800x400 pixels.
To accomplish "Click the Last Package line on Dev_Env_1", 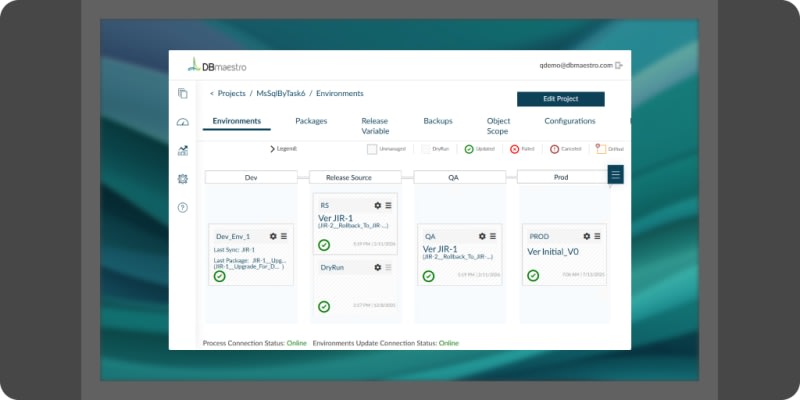I will [250, 260].
